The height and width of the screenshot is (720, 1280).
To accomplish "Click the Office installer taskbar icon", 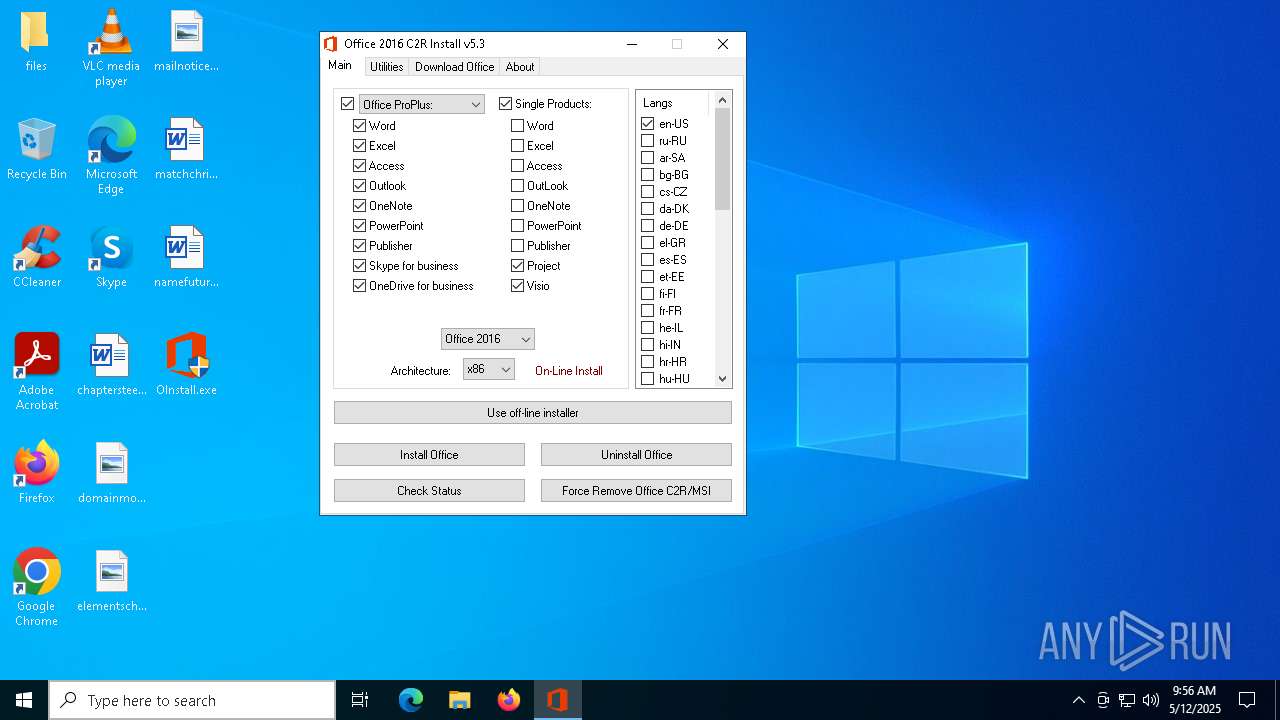I will point(557,700).
